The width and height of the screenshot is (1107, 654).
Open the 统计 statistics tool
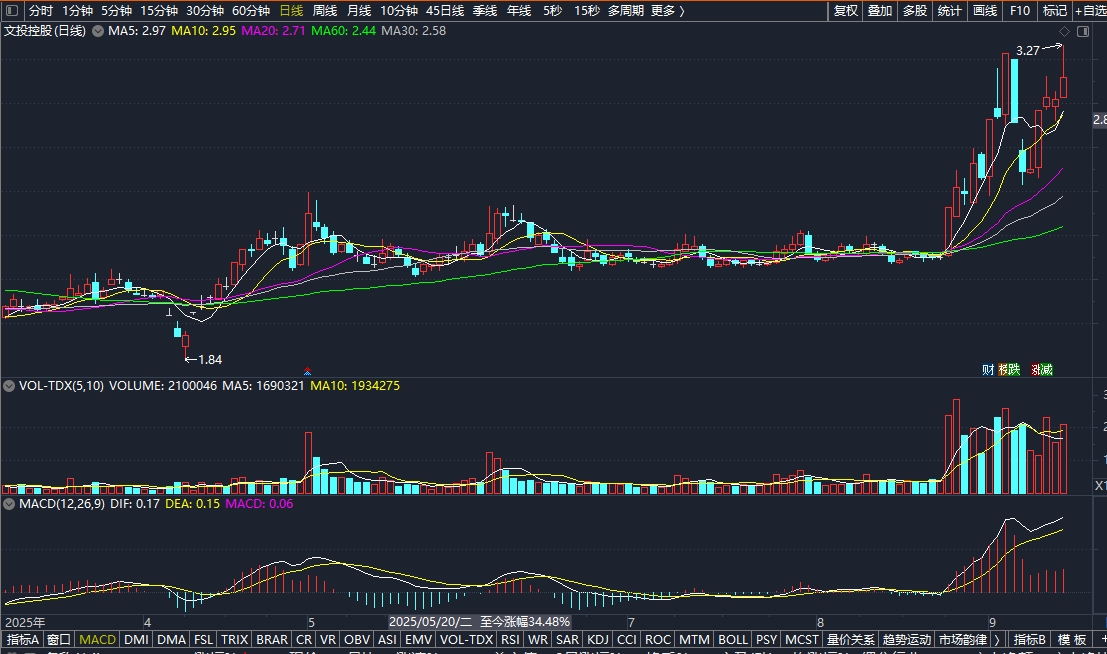pyautogui.click(x=950, y=11)
